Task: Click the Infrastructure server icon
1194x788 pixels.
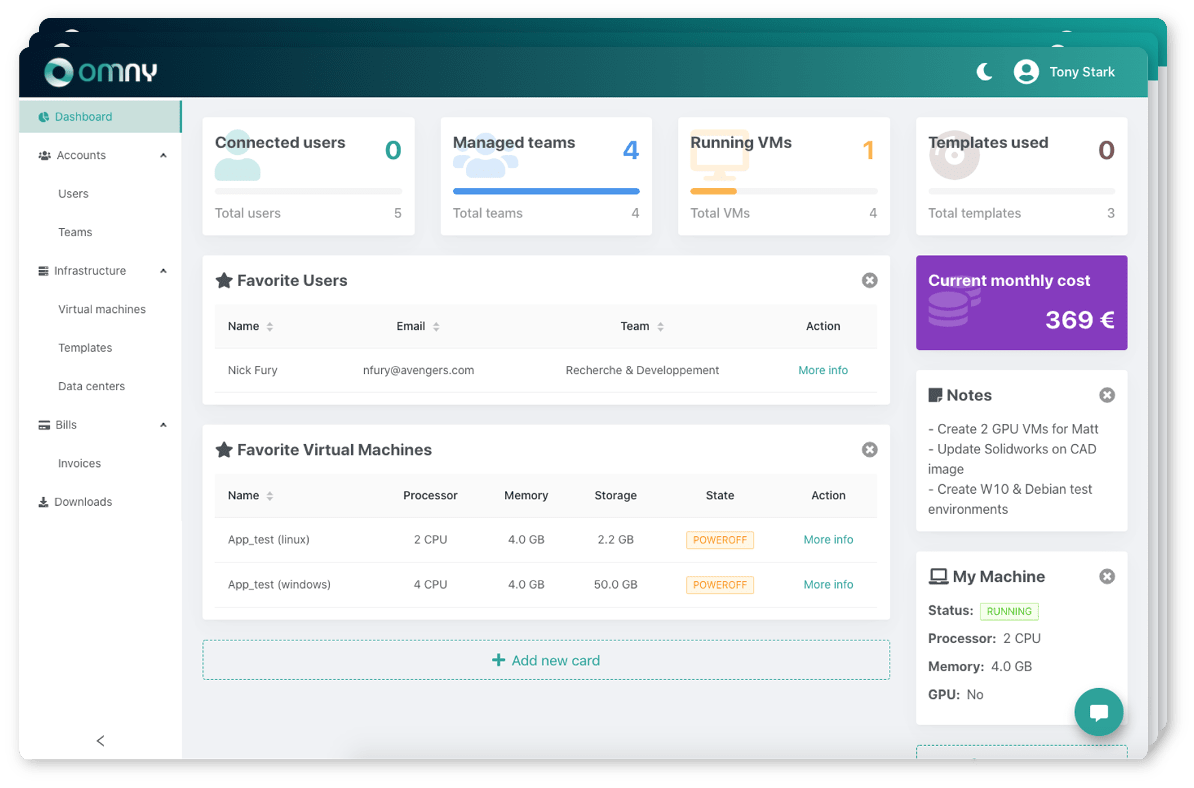Action: pyautogui.click(x=43, y=271)
